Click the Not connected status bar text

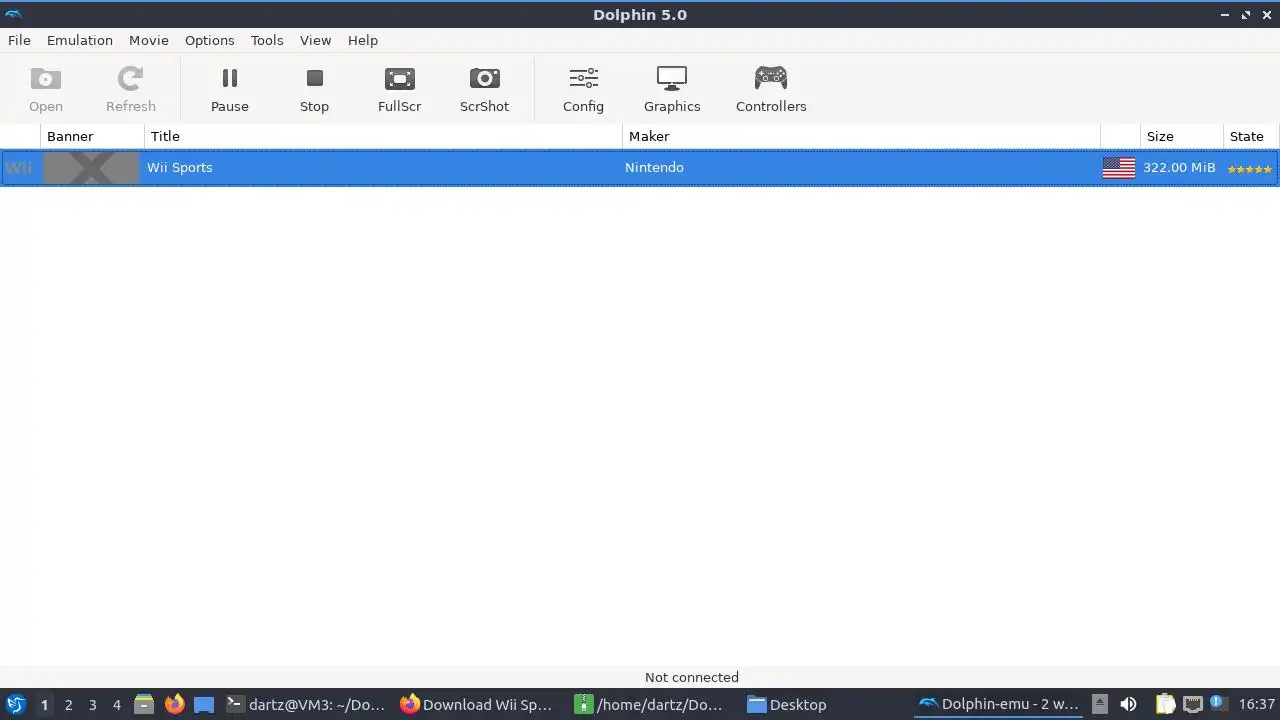pos(692,677)
